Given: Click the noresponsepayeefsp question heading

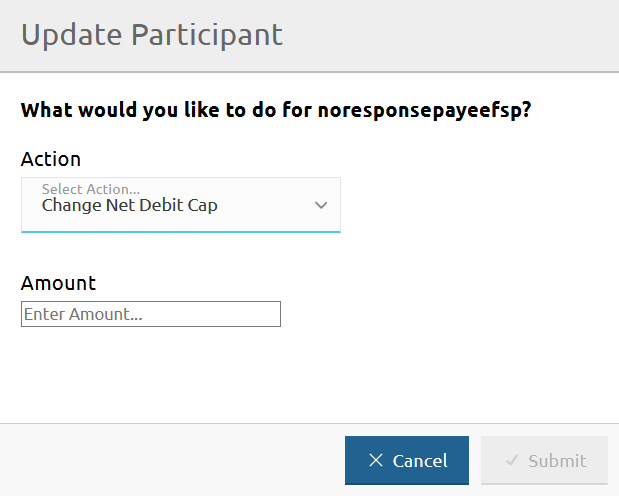Looking at the screenshot, I should pyautogui.click(x=276, y=110).
